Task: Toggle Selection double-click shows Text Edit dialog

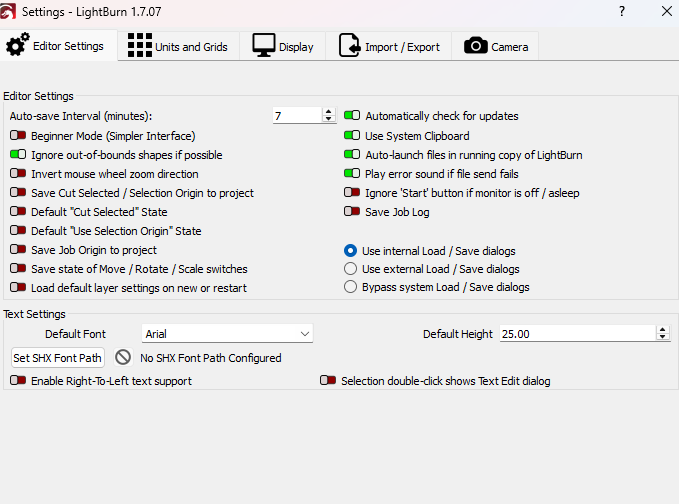Action: point(328,380)
